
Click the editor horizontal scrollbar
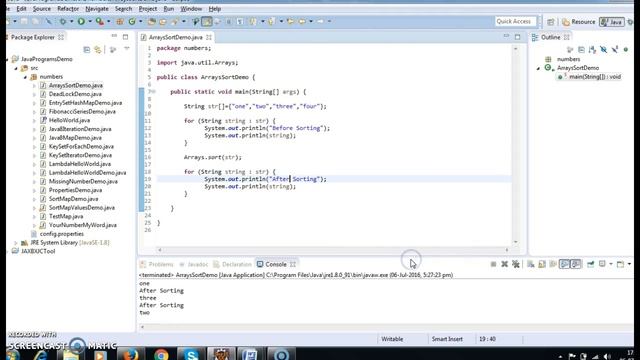point(333,250)
